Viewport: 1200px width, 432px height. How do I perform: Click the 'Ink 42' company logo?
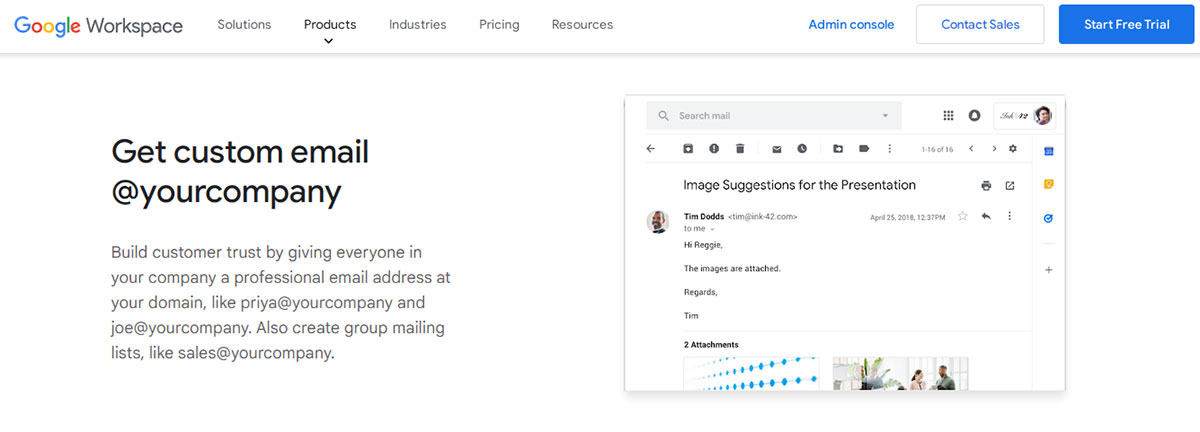tap(1012, 116)
